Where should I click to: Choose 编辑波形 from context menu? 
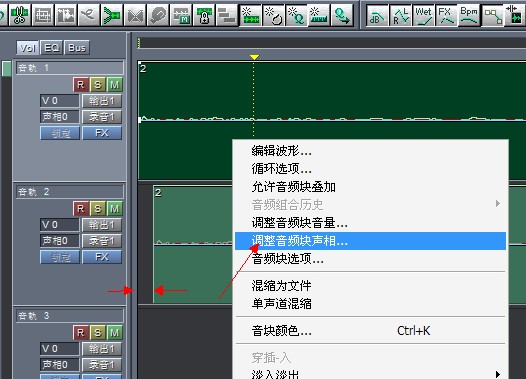(281, 151)
